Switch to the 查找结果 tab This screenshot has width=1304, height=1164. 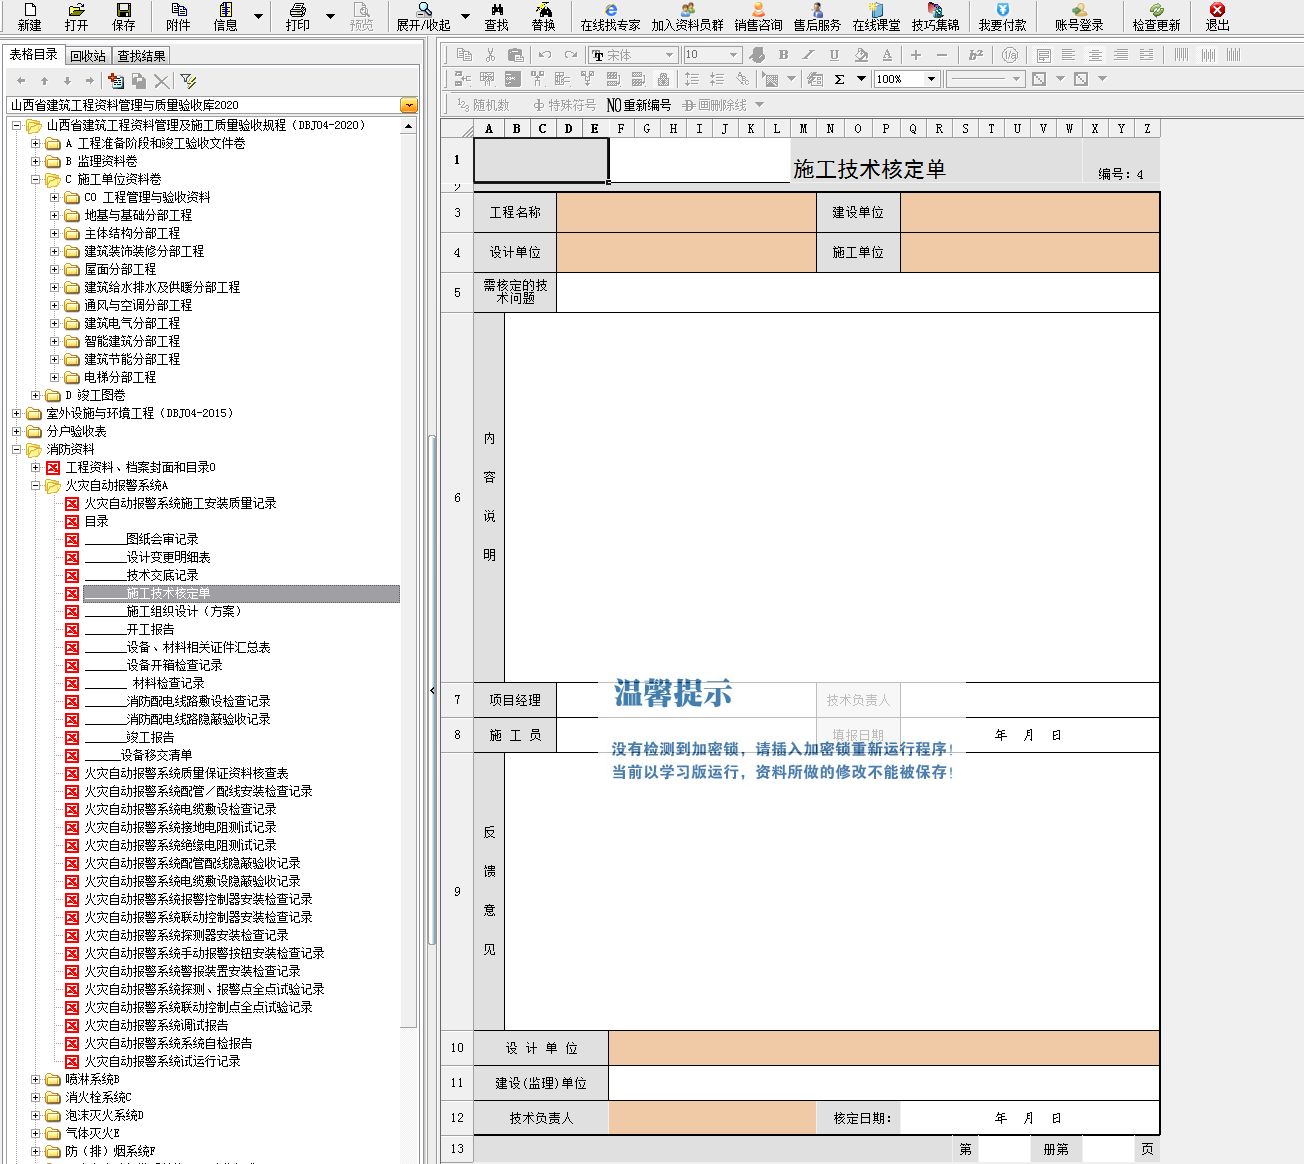[x=141, y=56]
